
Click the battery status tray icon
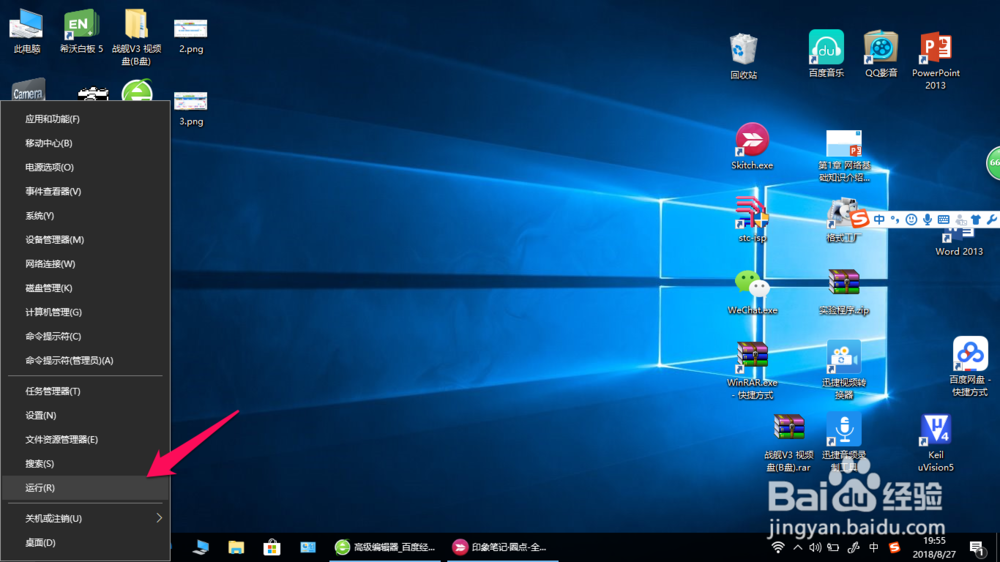[833, 547]
